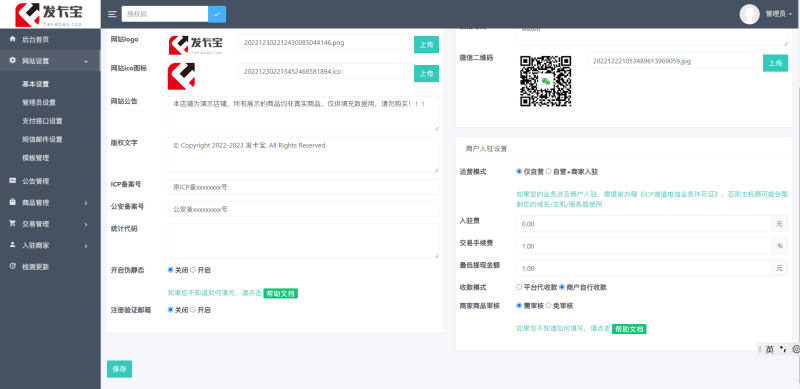
Task: Click the QR code filename input field
Action: [x=675, y=61]
